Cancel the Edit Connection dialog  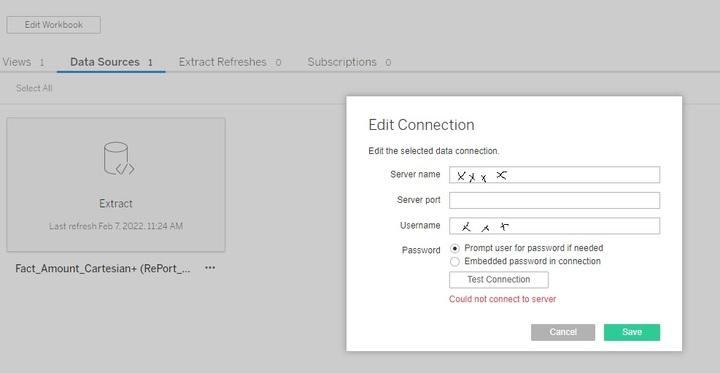(563, 332)
